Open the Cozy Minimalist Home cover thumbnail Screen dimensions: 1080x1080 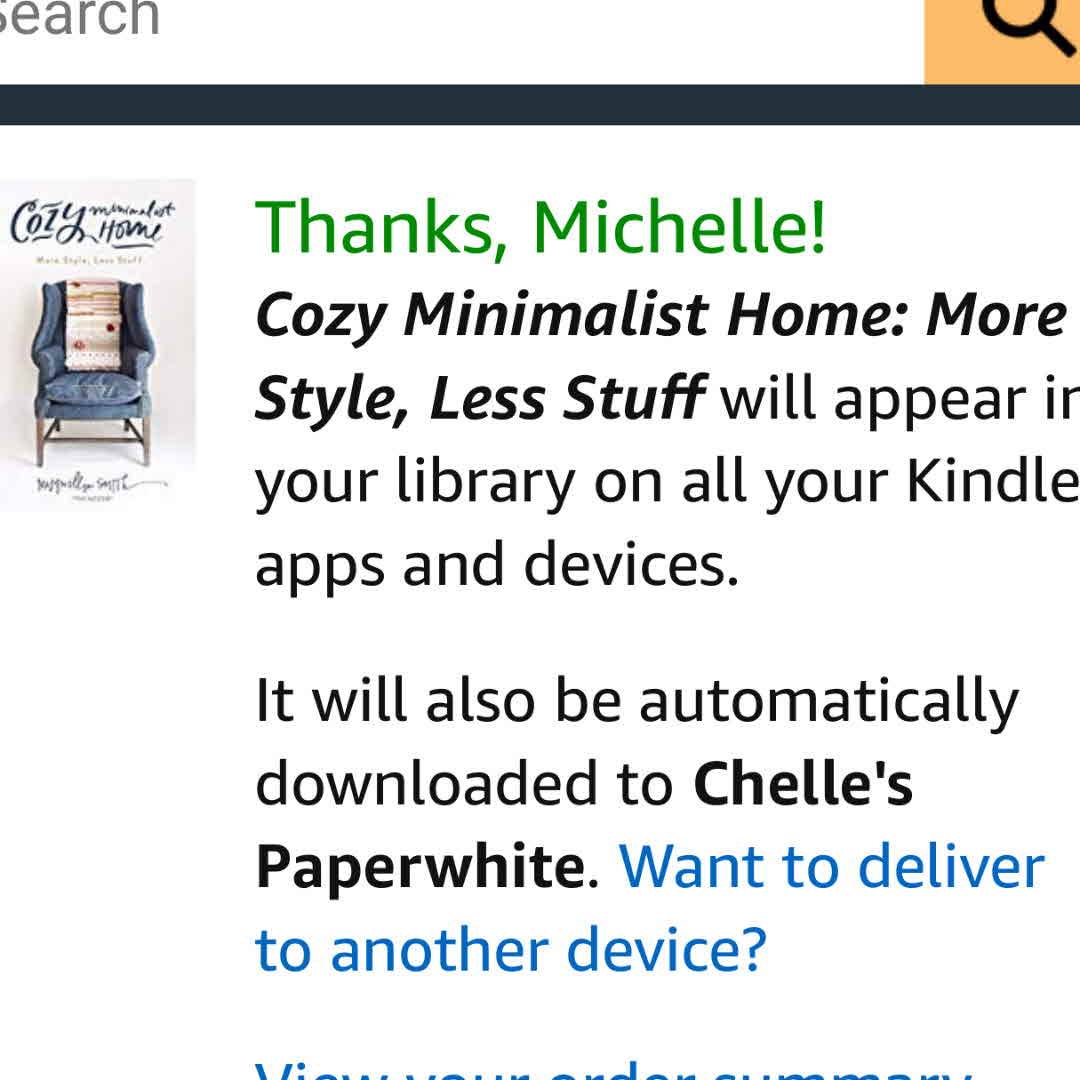point(97,344)
